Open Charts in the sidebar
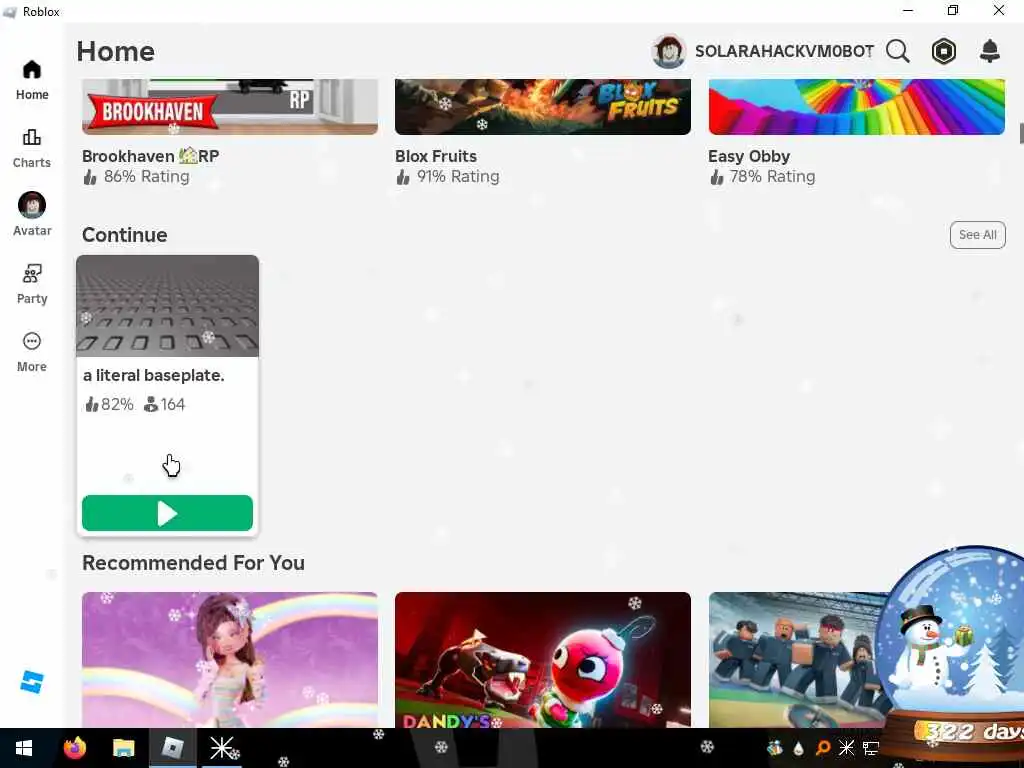Viewport: 1024px width, 768px height. [x=31, y=148]
